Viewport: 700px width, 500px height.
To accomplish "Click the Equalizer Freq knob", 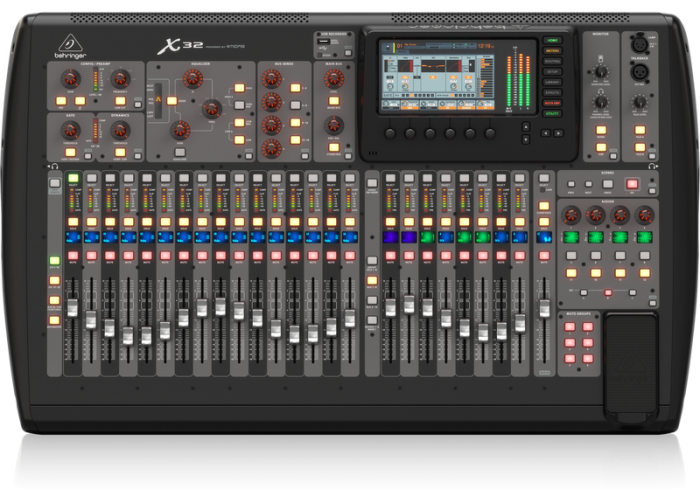I will click(212, 108).
